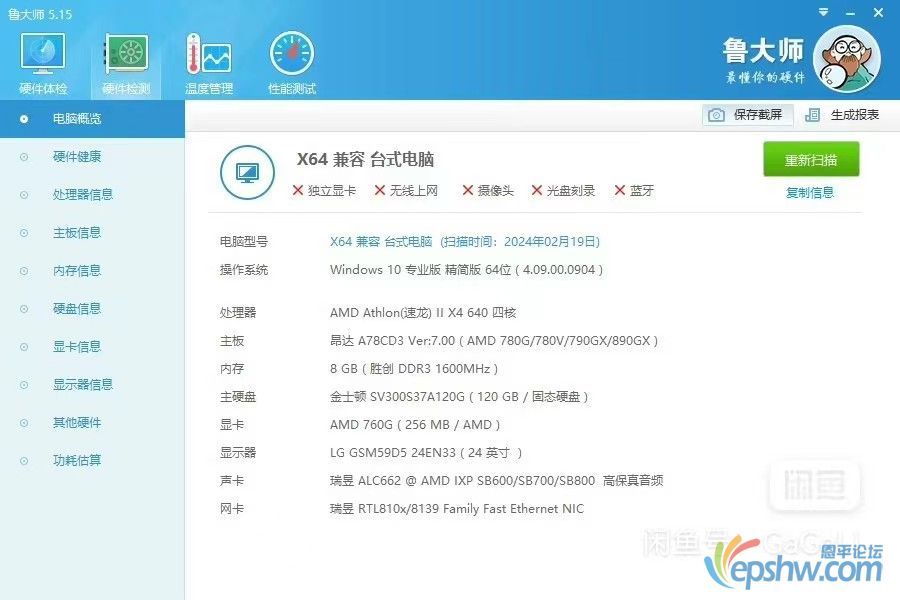This screenshot has height=600, width=900.
Task: Click the LG GSM59D5 24EN33 monitor value
Action: pyautogui.click(x=426, y=453)
